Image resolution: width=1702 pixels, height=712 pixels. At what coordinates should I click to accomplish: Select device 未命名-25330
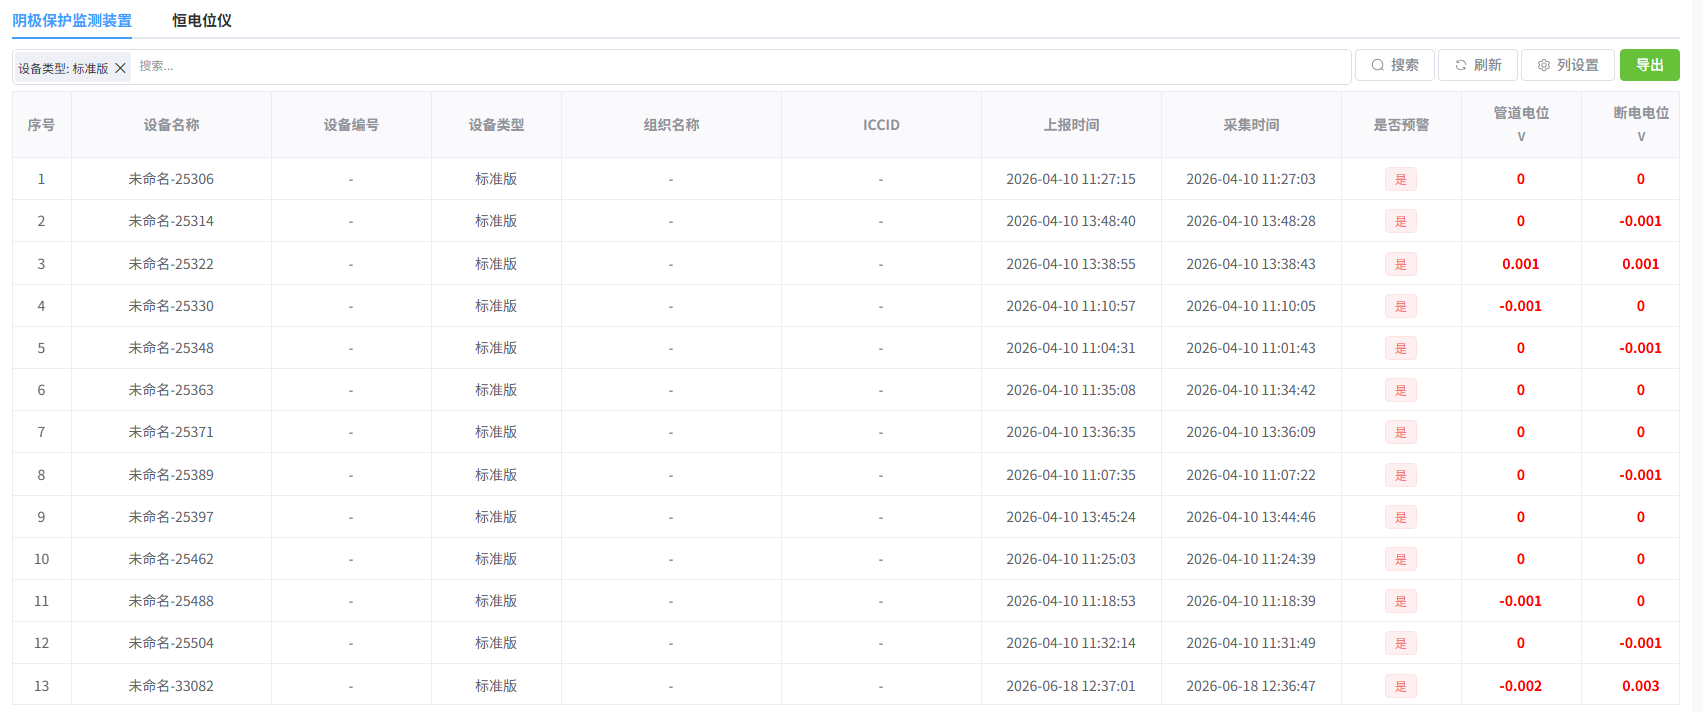[171, 306]
